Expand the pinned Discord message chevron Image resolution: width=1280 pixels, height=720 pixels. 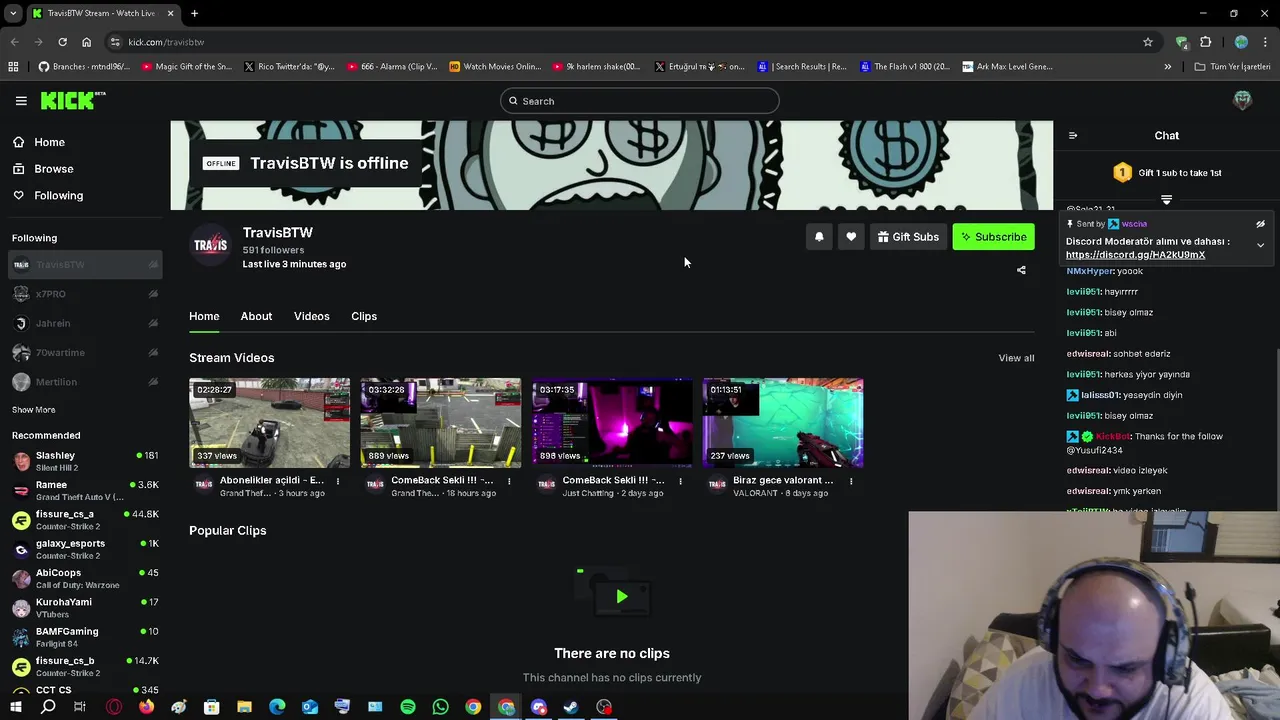point(1260,245)
